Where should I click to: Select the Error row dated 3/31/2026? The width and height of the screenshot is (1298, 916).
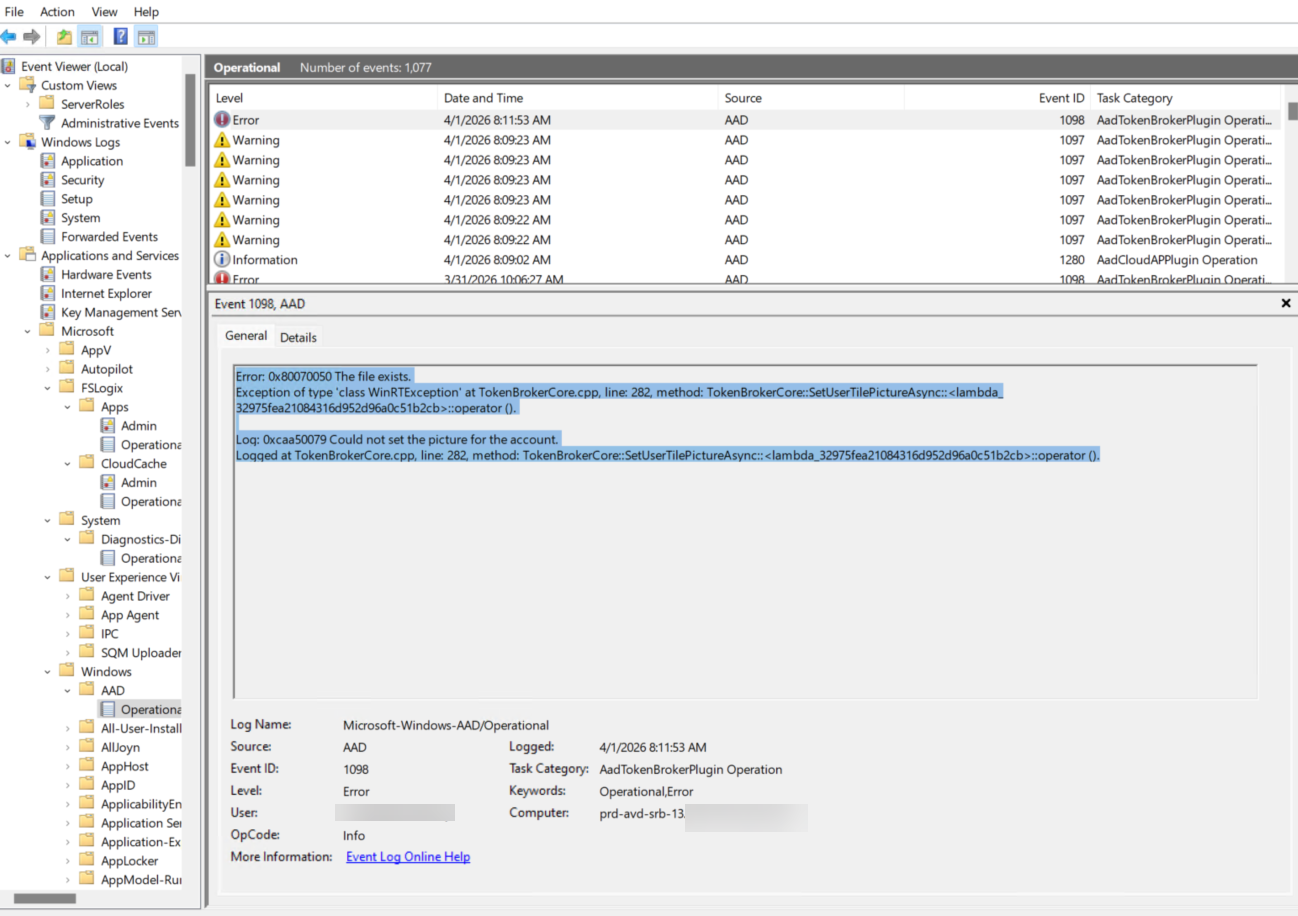(x=745, y=280)
